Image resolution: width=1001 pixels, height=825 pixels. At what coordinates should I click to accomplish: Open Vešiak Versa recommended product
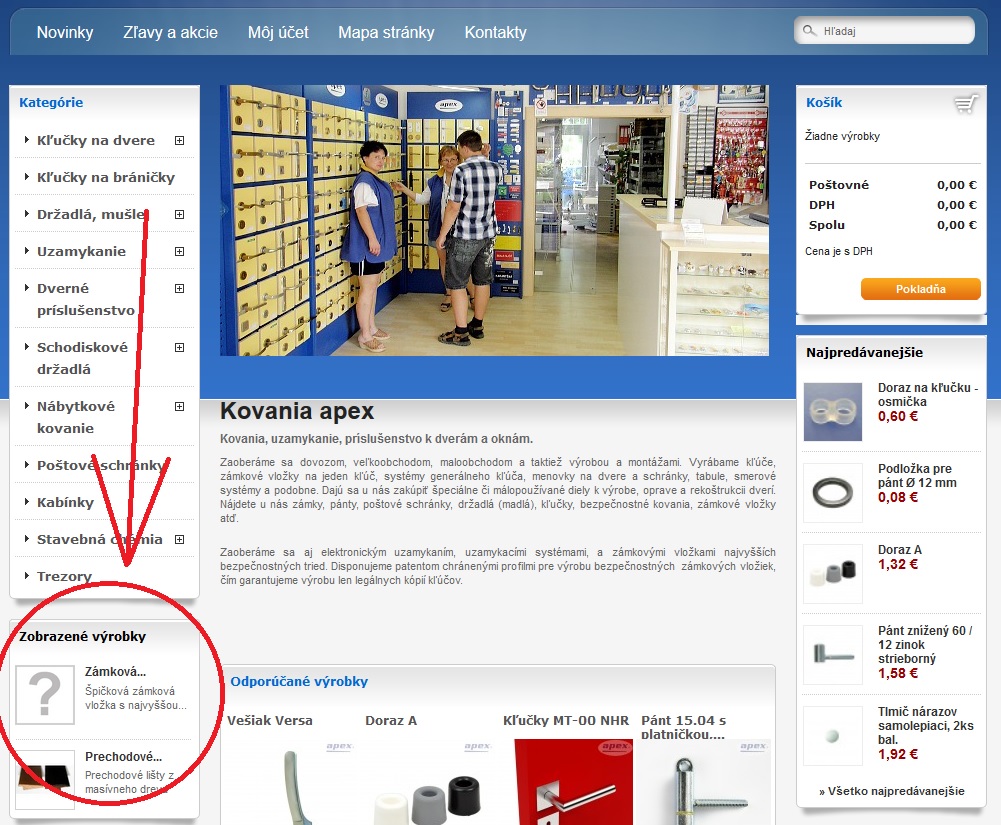[x=270, y=721]
